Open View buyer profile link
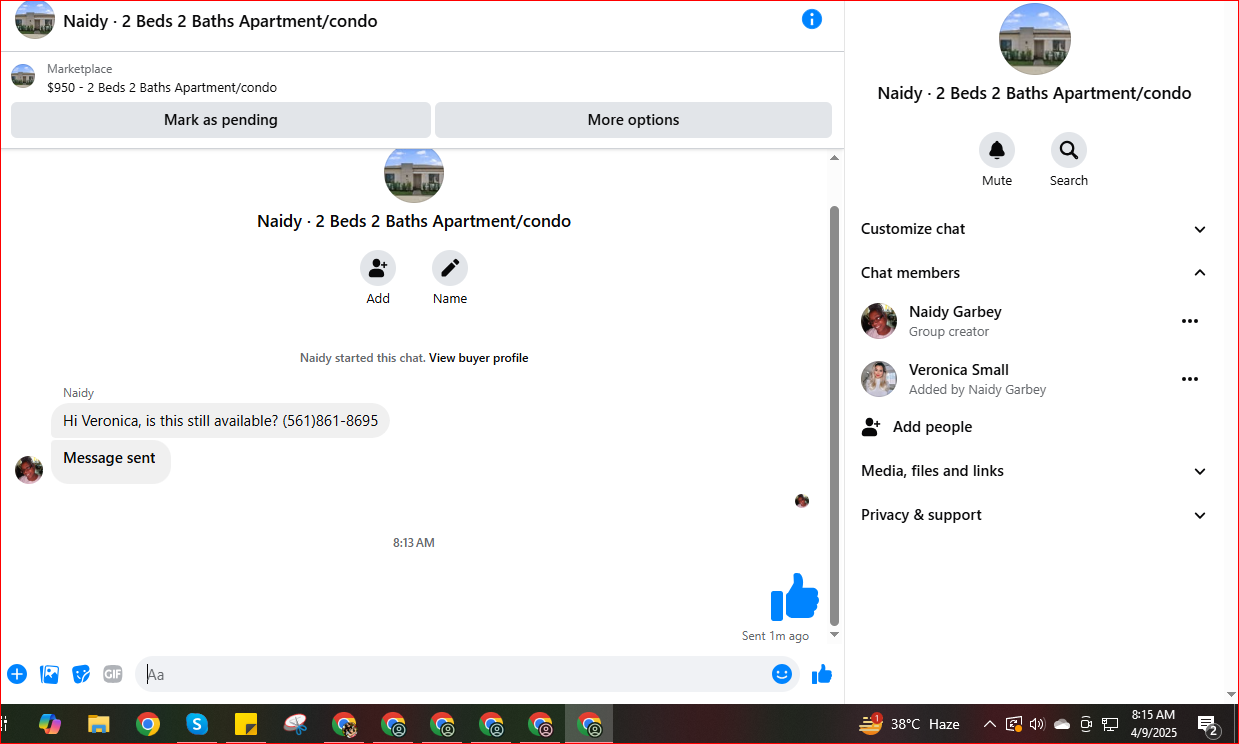The image size is (1239, 744). (x=479, y=358)
